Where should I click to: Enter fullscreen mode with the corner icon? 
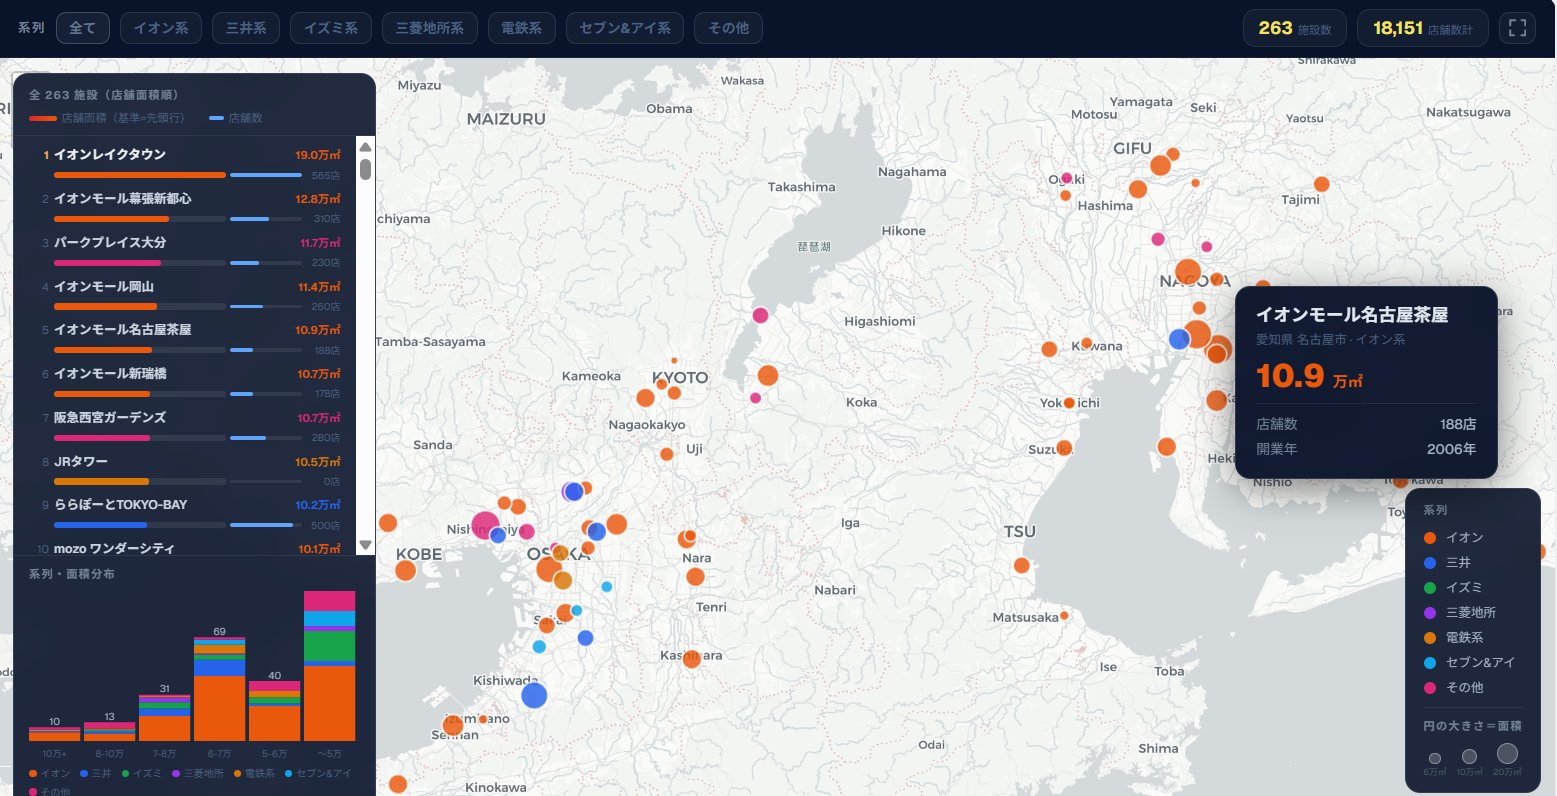1517,28
